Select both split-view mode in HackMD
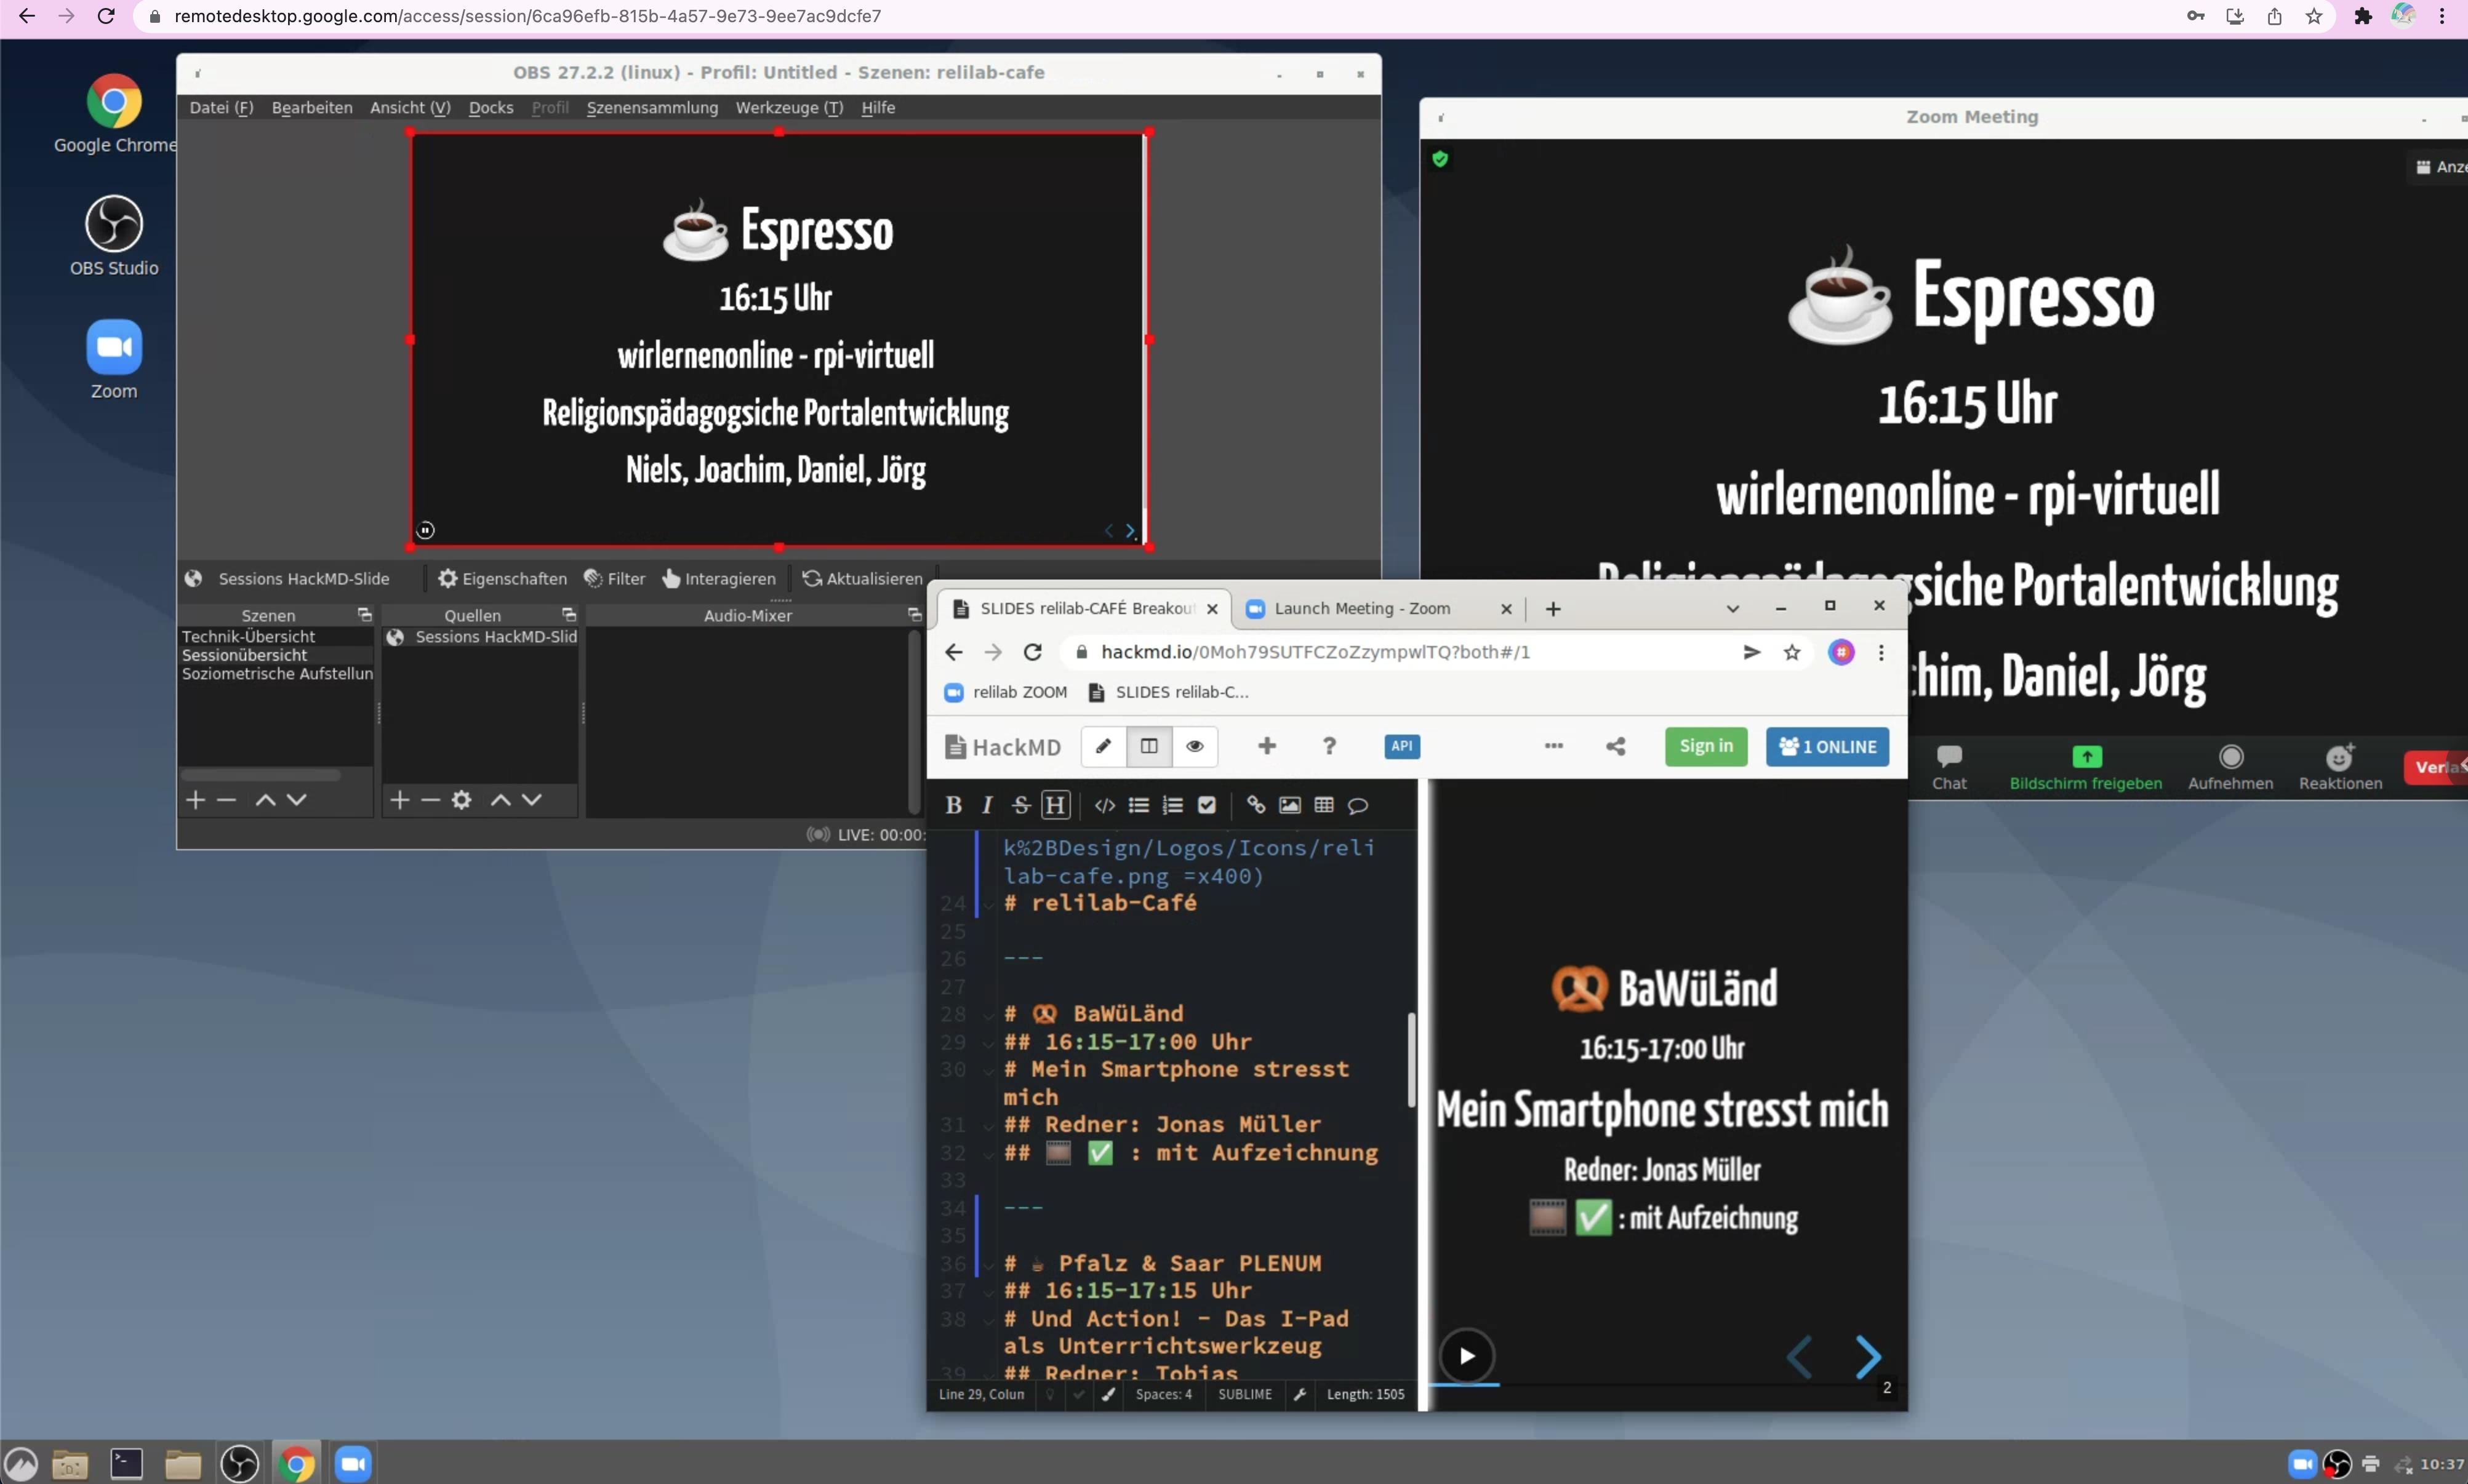The height and width of the screenshot is (1484, 2468). (x=1149, y=746)
